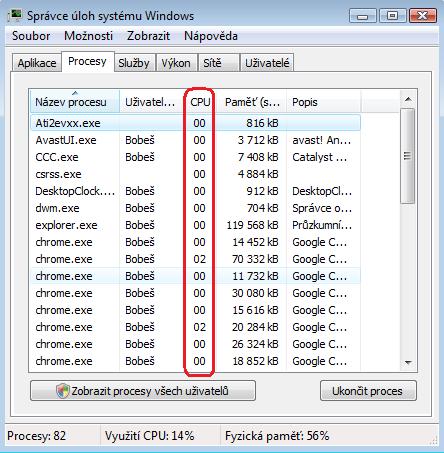Sort by Popis column header
The width and height of the screenshot is (444, 453).
point(323,102)
